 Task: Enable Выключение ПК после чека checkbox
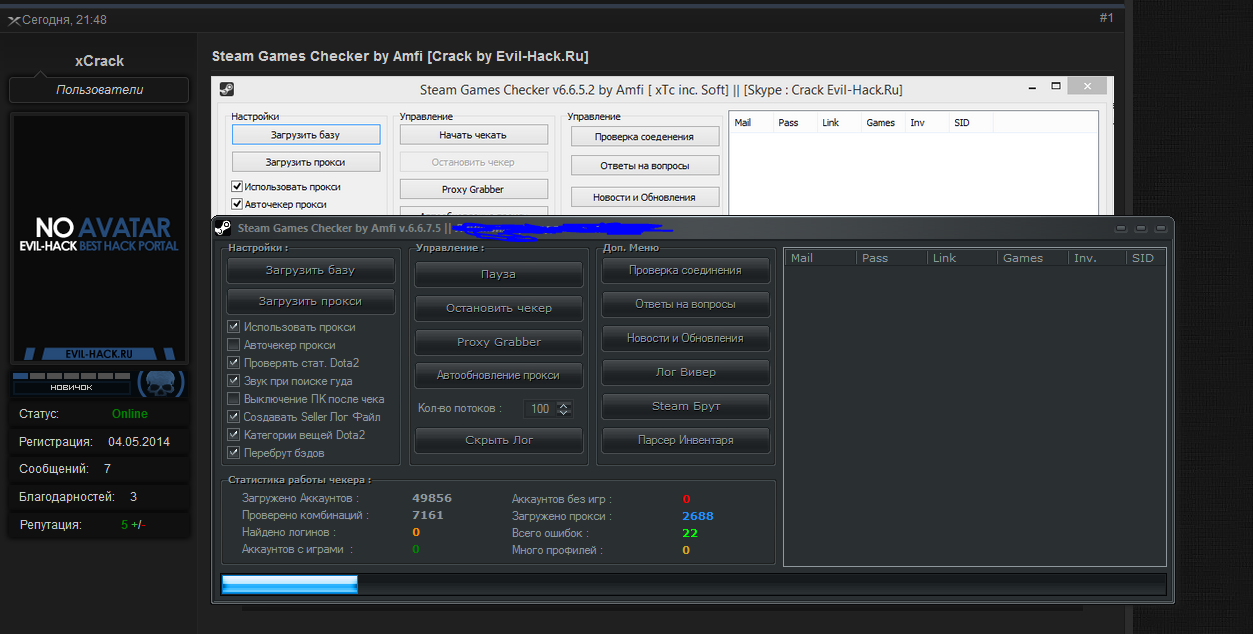coord(233,399)
